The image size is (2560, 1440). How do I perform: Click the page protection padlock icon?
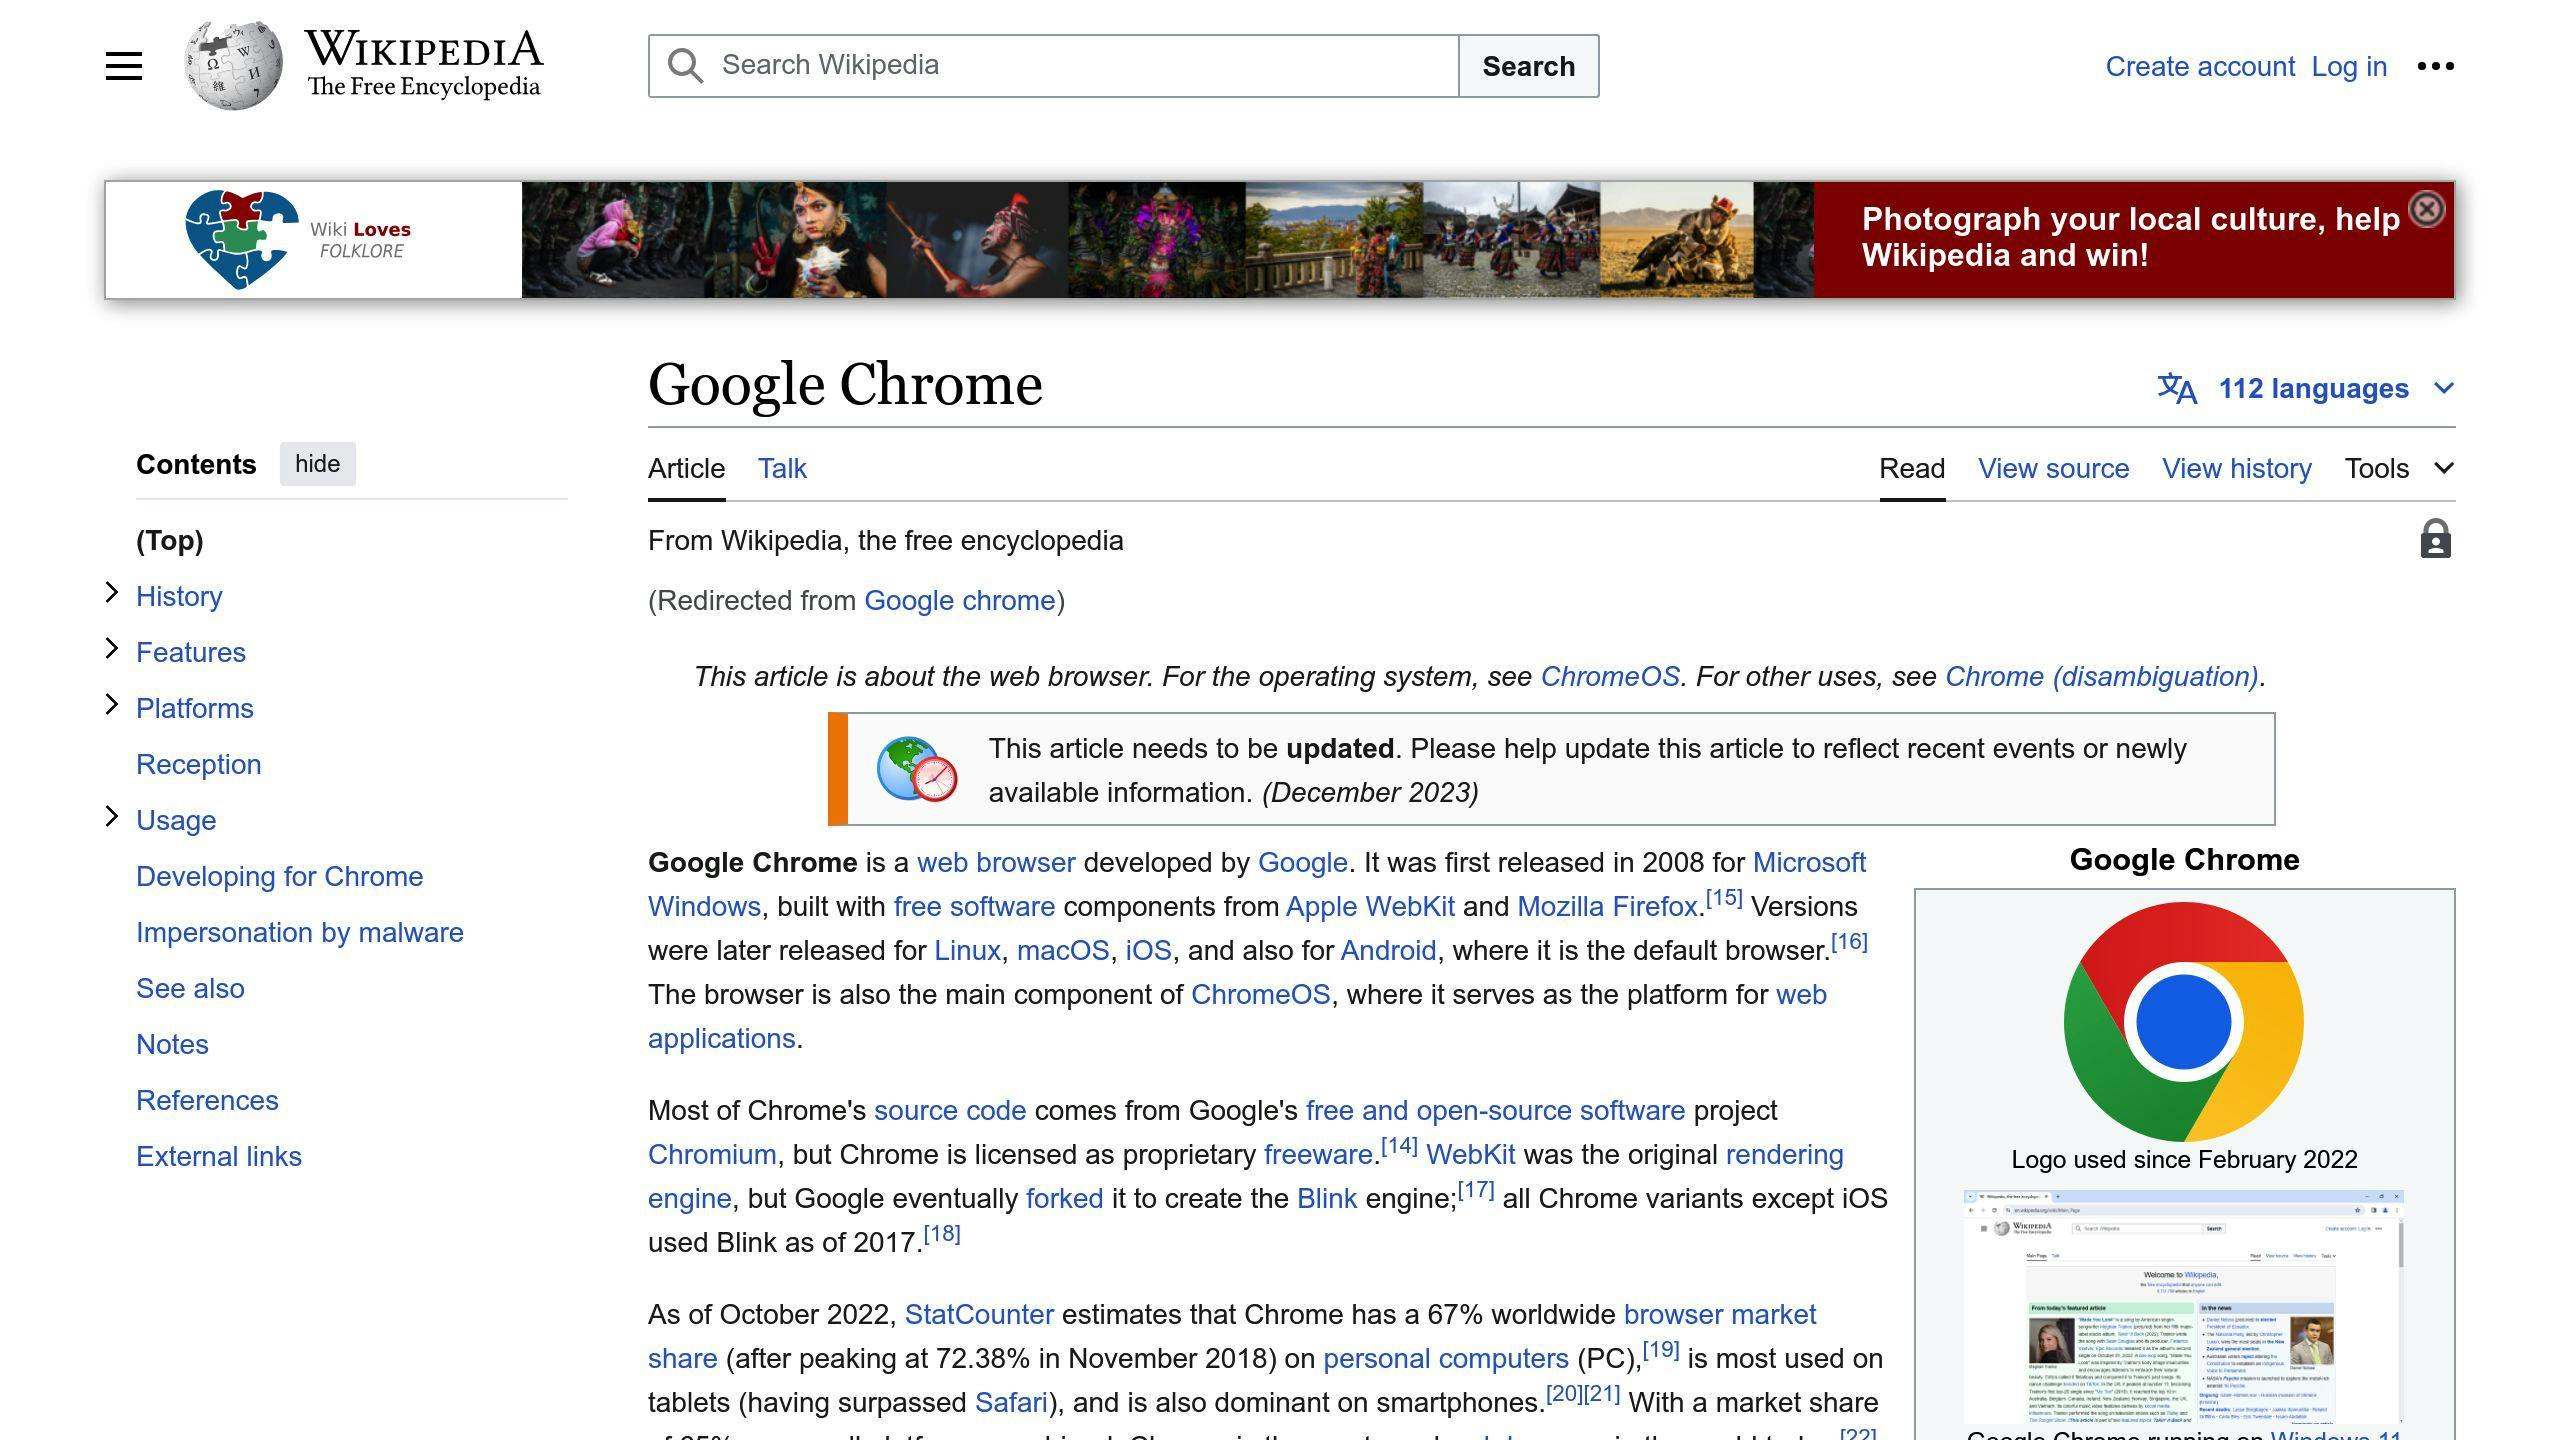pos(2435,539)
